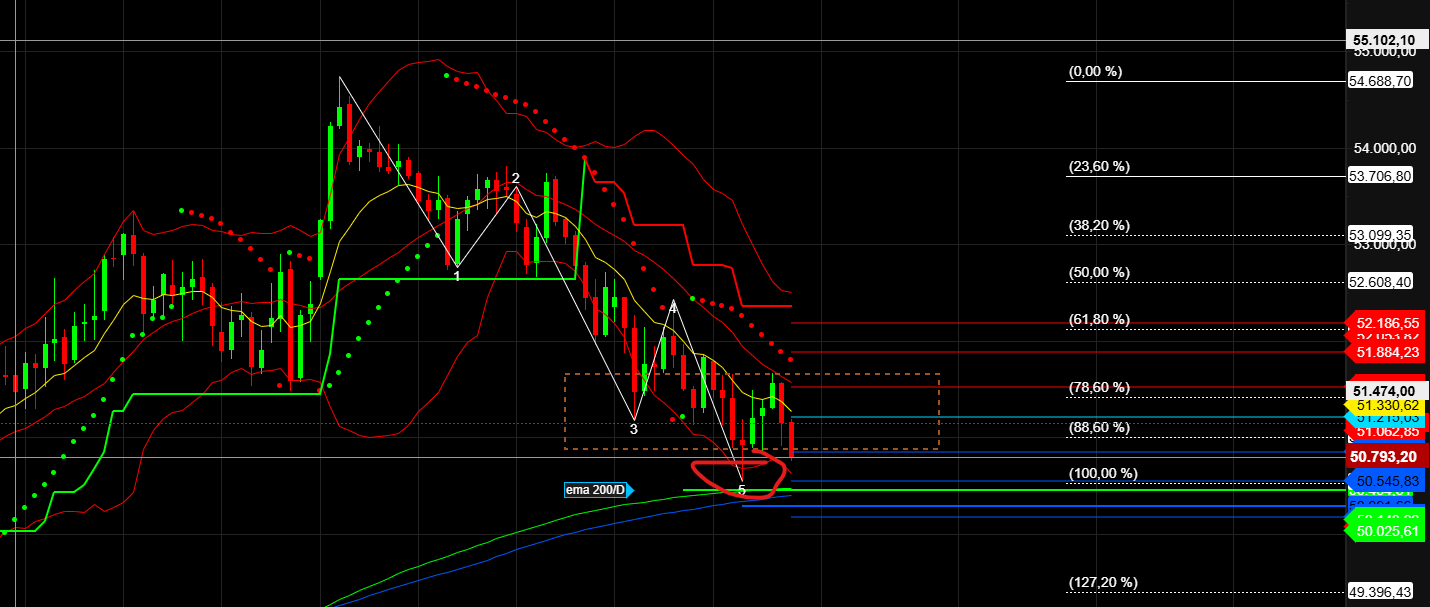Click the Elliott wave label '1'
This screenshot has width=1430, height=607.
[457, 275]
